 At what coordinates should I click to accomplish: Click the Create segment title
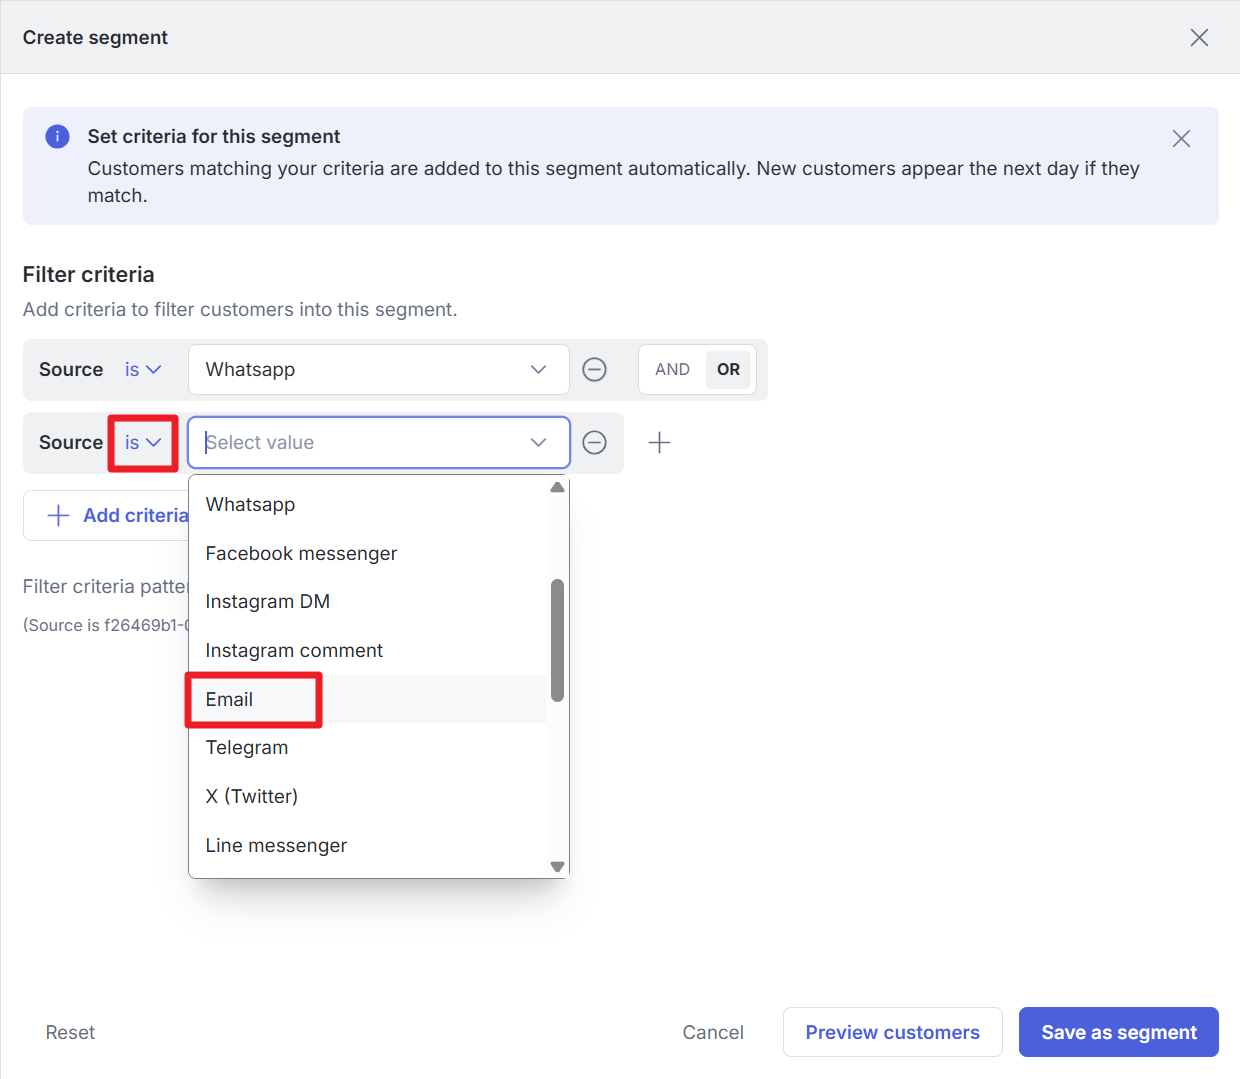pos(95,38)
